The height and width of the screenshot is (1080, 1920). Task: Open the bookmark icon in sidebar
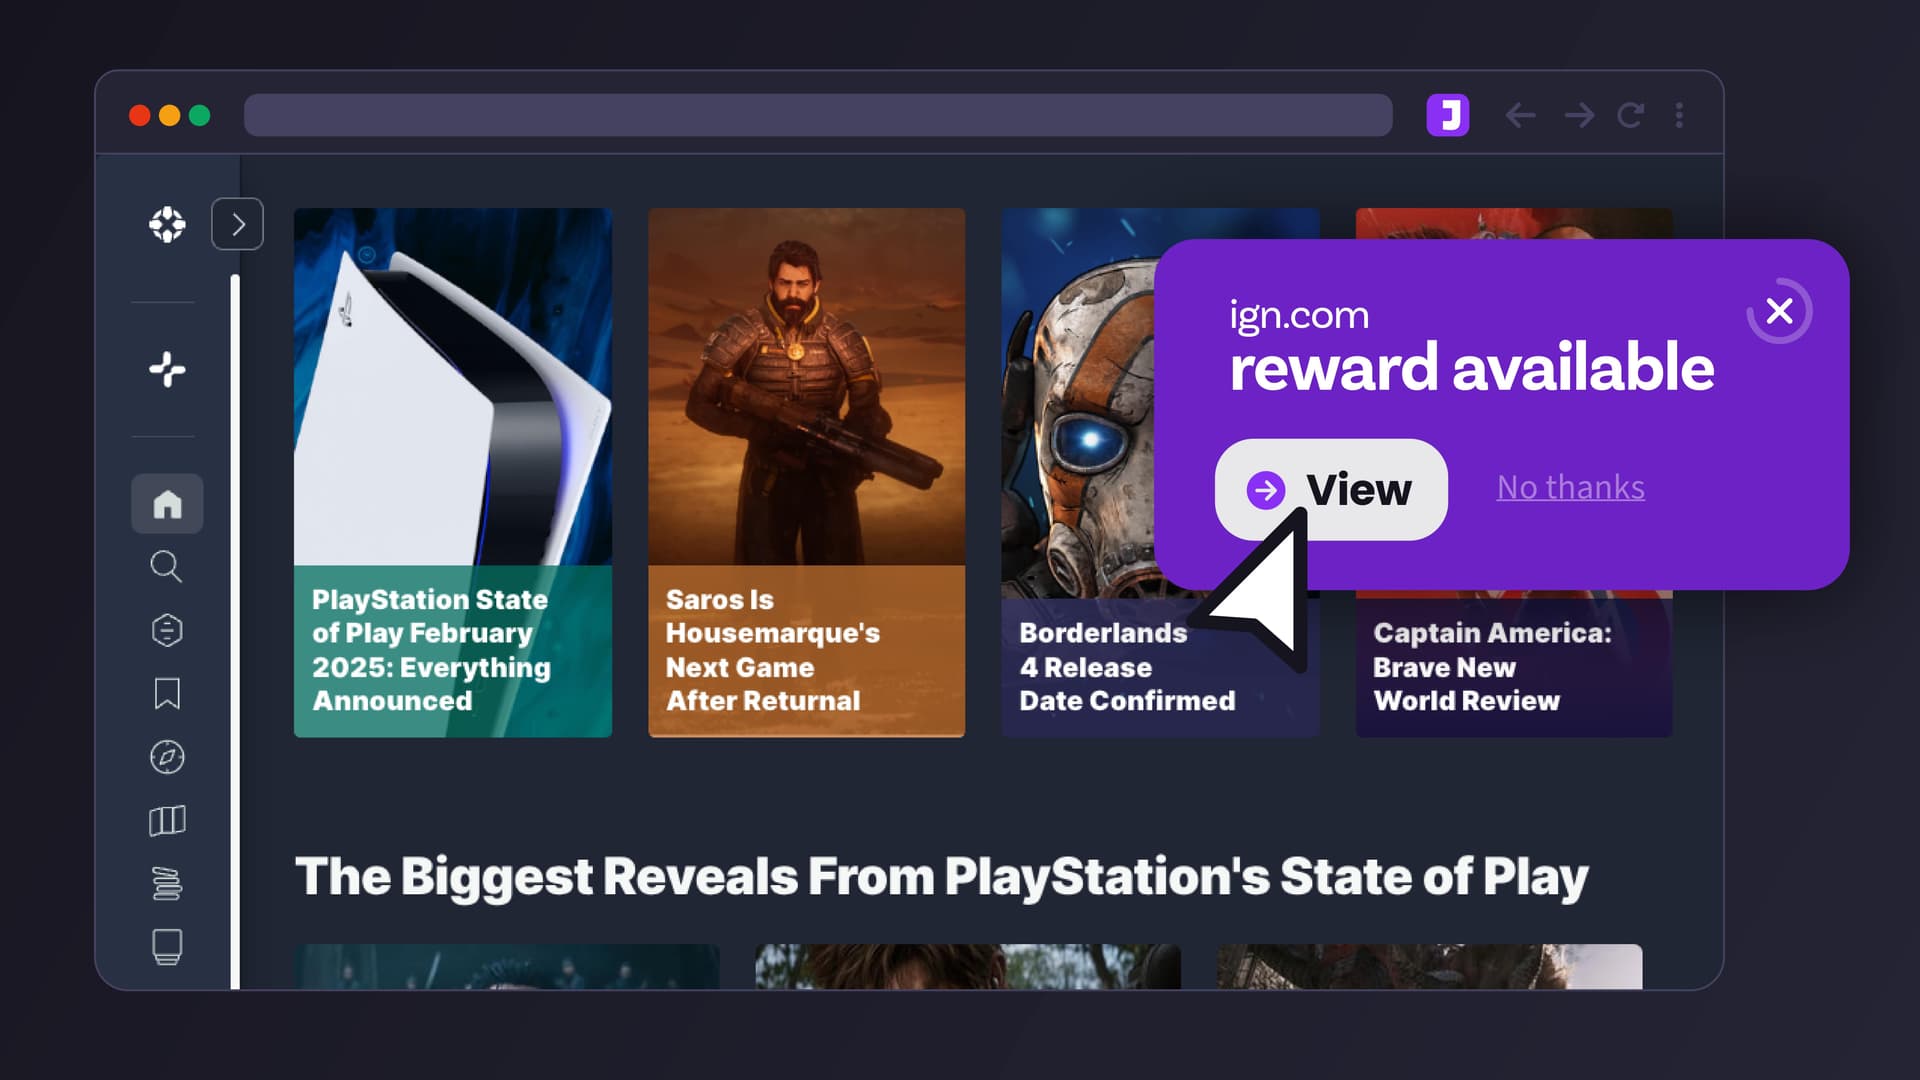pyautogui.click(x=167, y=693)
